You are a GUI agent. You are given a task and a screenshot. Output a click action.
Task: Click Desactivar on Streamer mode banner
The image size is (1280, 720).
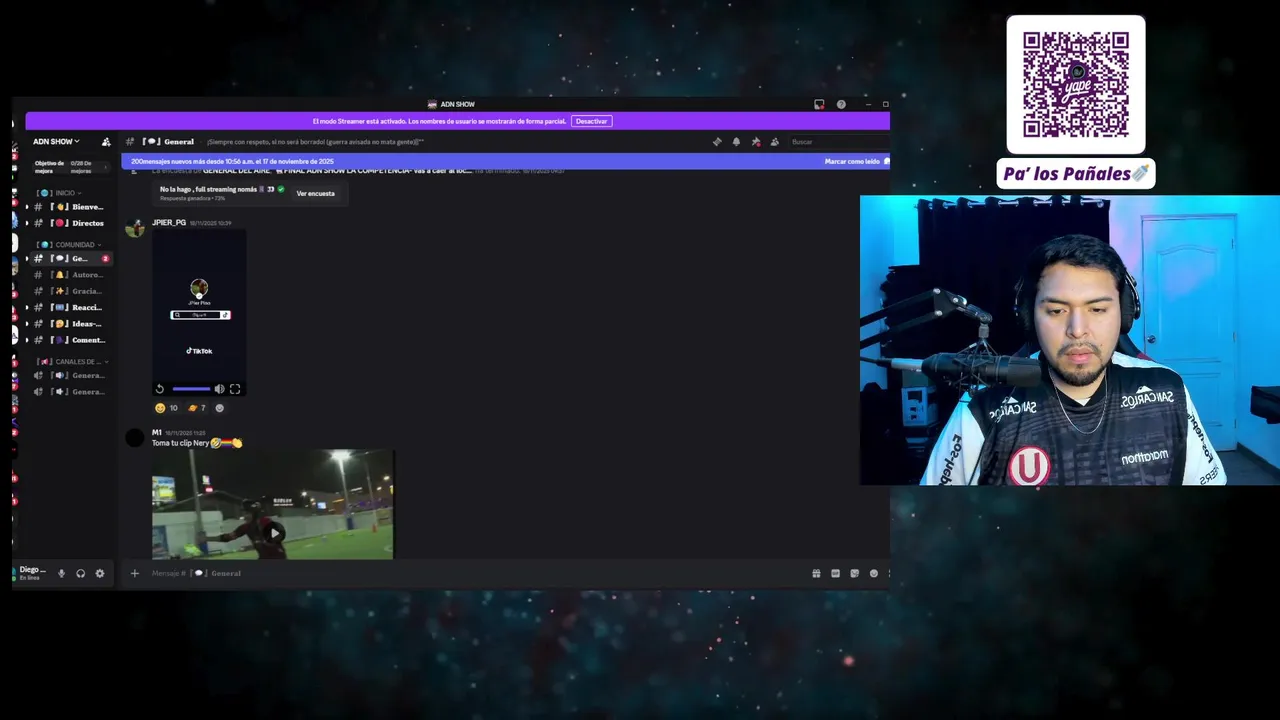591,121
